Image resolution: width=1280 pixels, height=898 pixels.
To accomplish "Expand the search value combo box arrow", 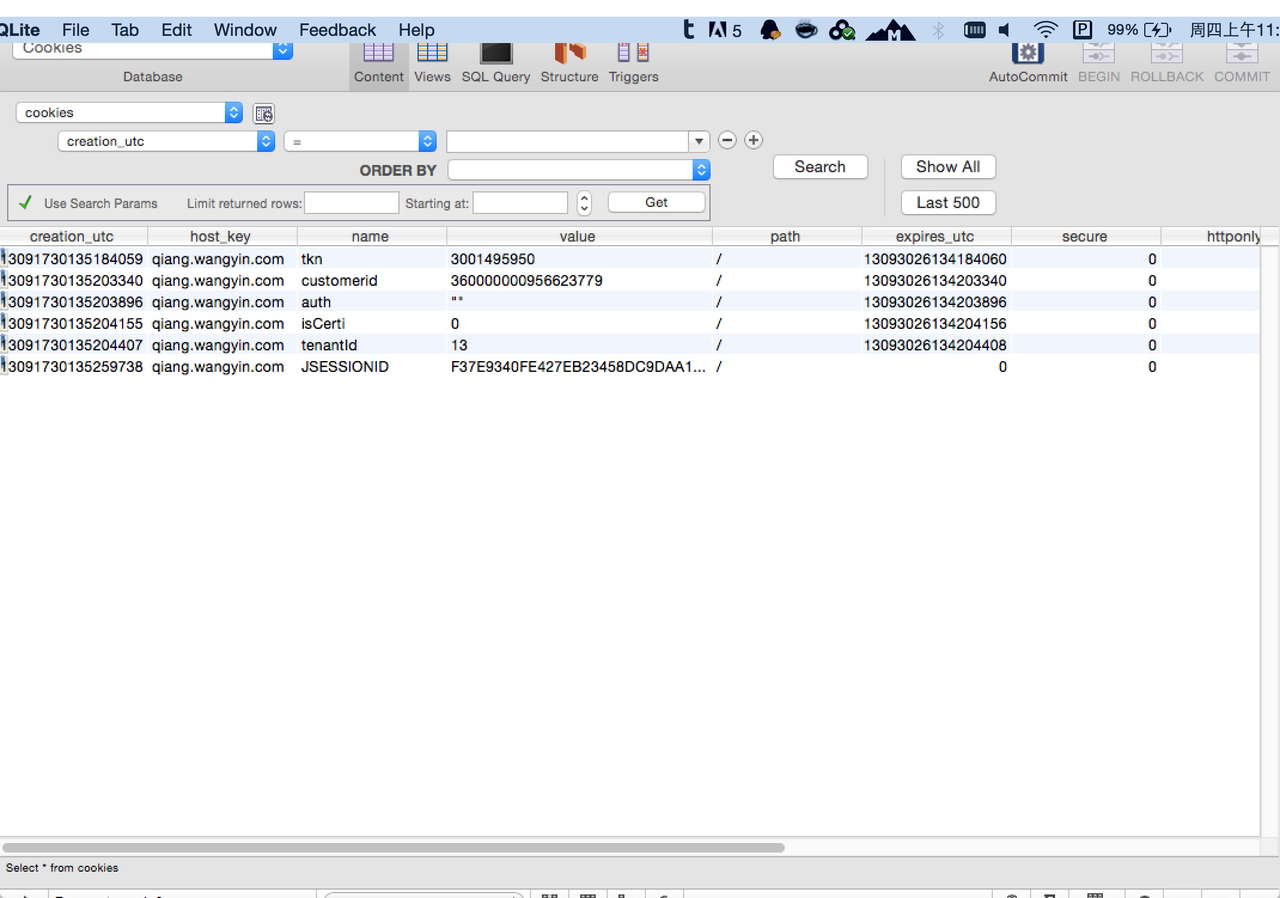I will click(699, 141).
